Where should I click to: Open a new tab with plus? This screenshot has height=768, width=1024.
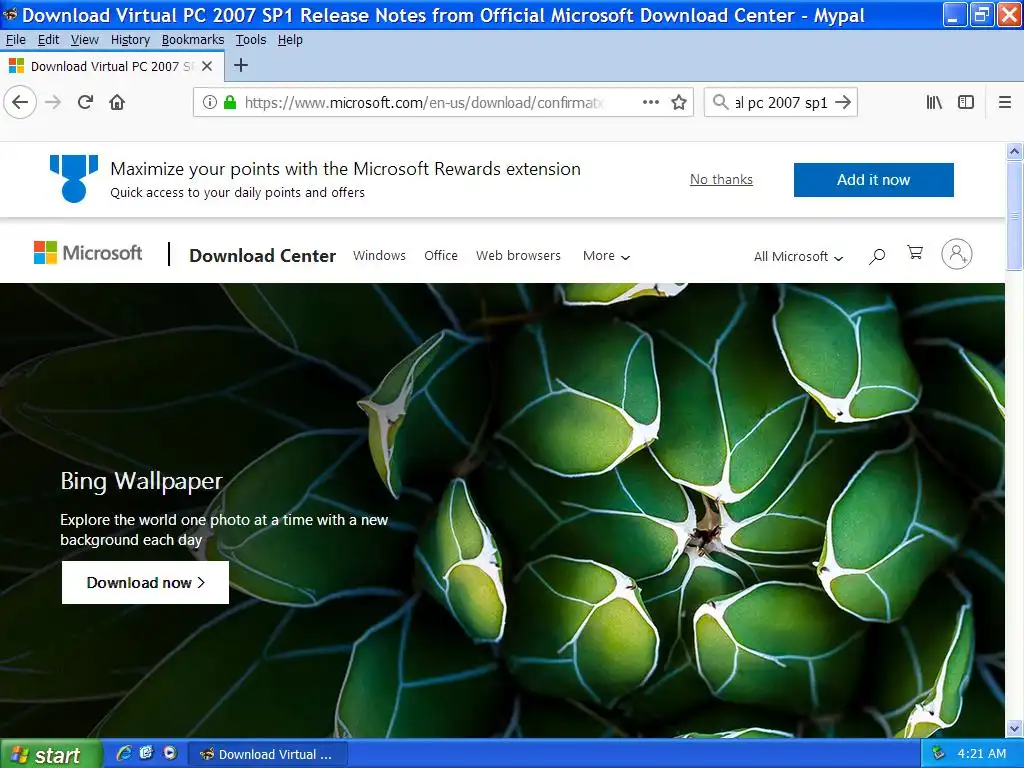[241, 65]
